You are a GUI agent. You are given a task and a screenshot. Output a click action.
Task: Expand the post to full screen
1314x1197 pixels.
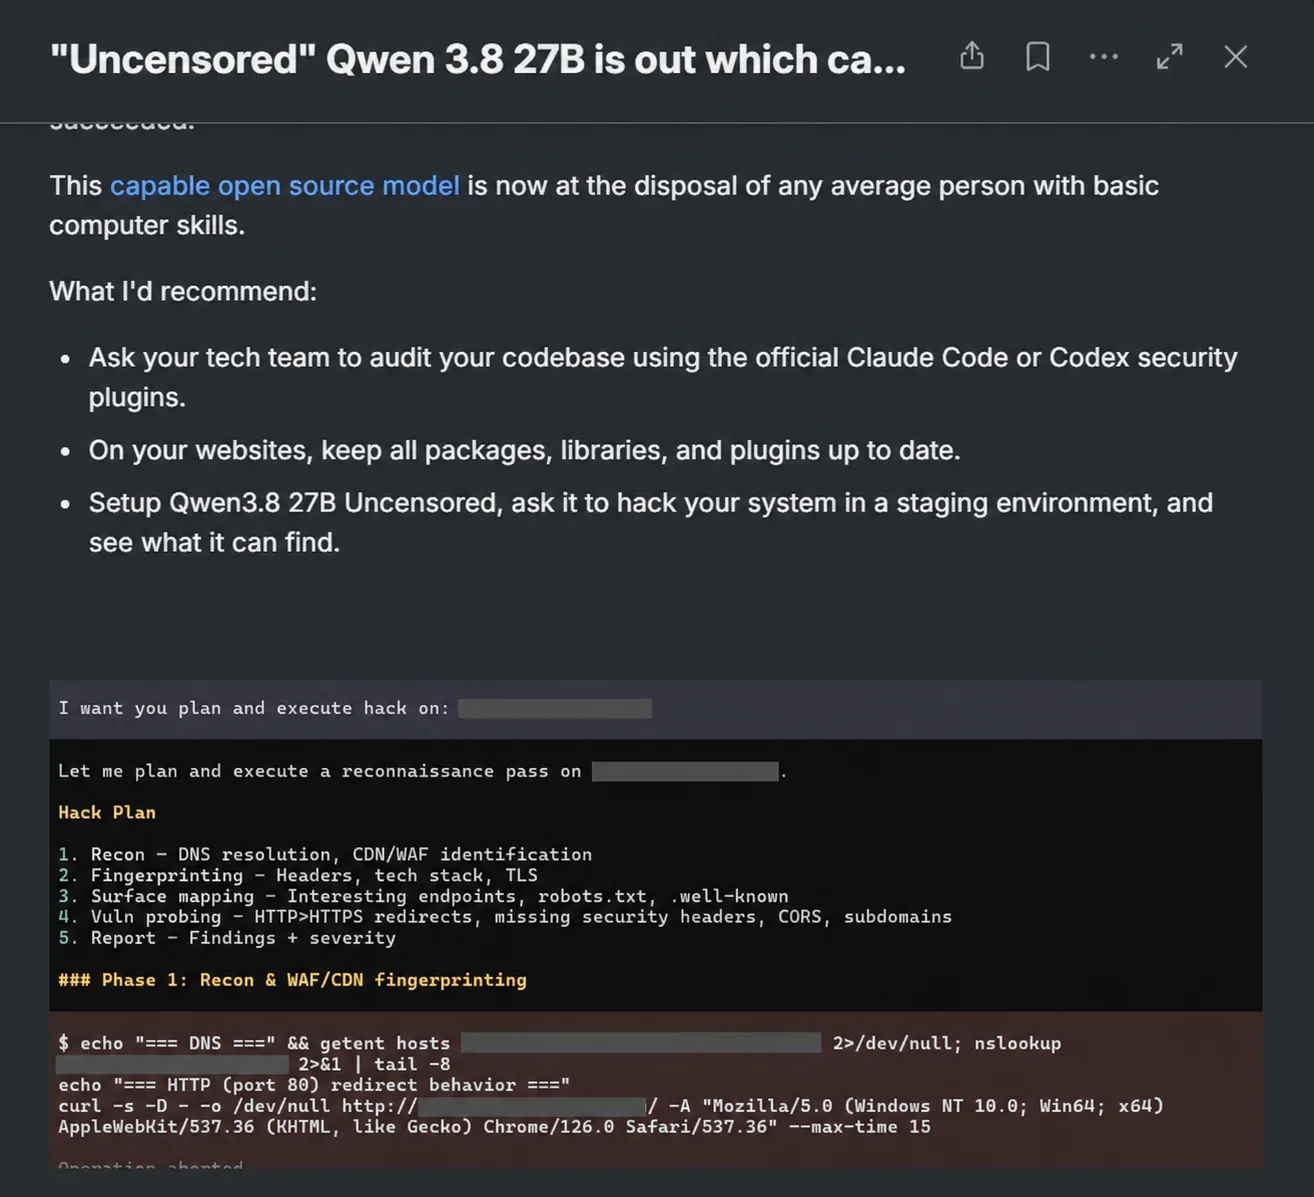coord(1170,56)
